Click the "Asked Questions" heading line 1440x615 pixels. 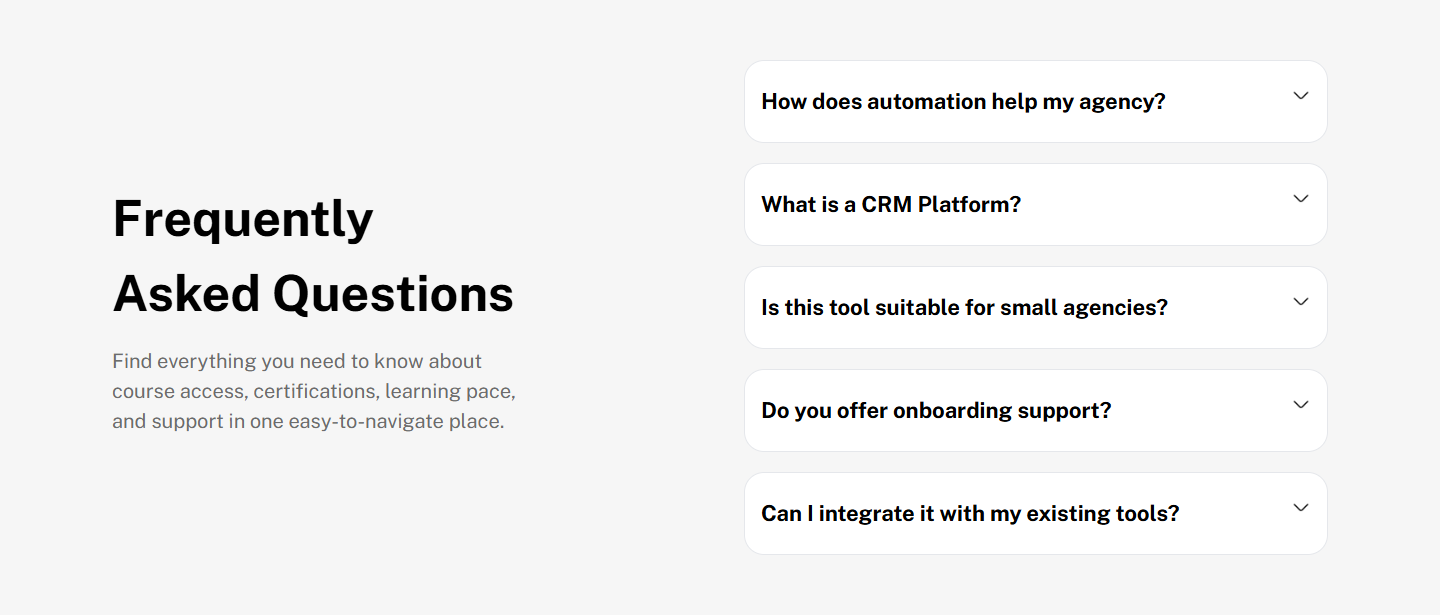tap(313, 294)
